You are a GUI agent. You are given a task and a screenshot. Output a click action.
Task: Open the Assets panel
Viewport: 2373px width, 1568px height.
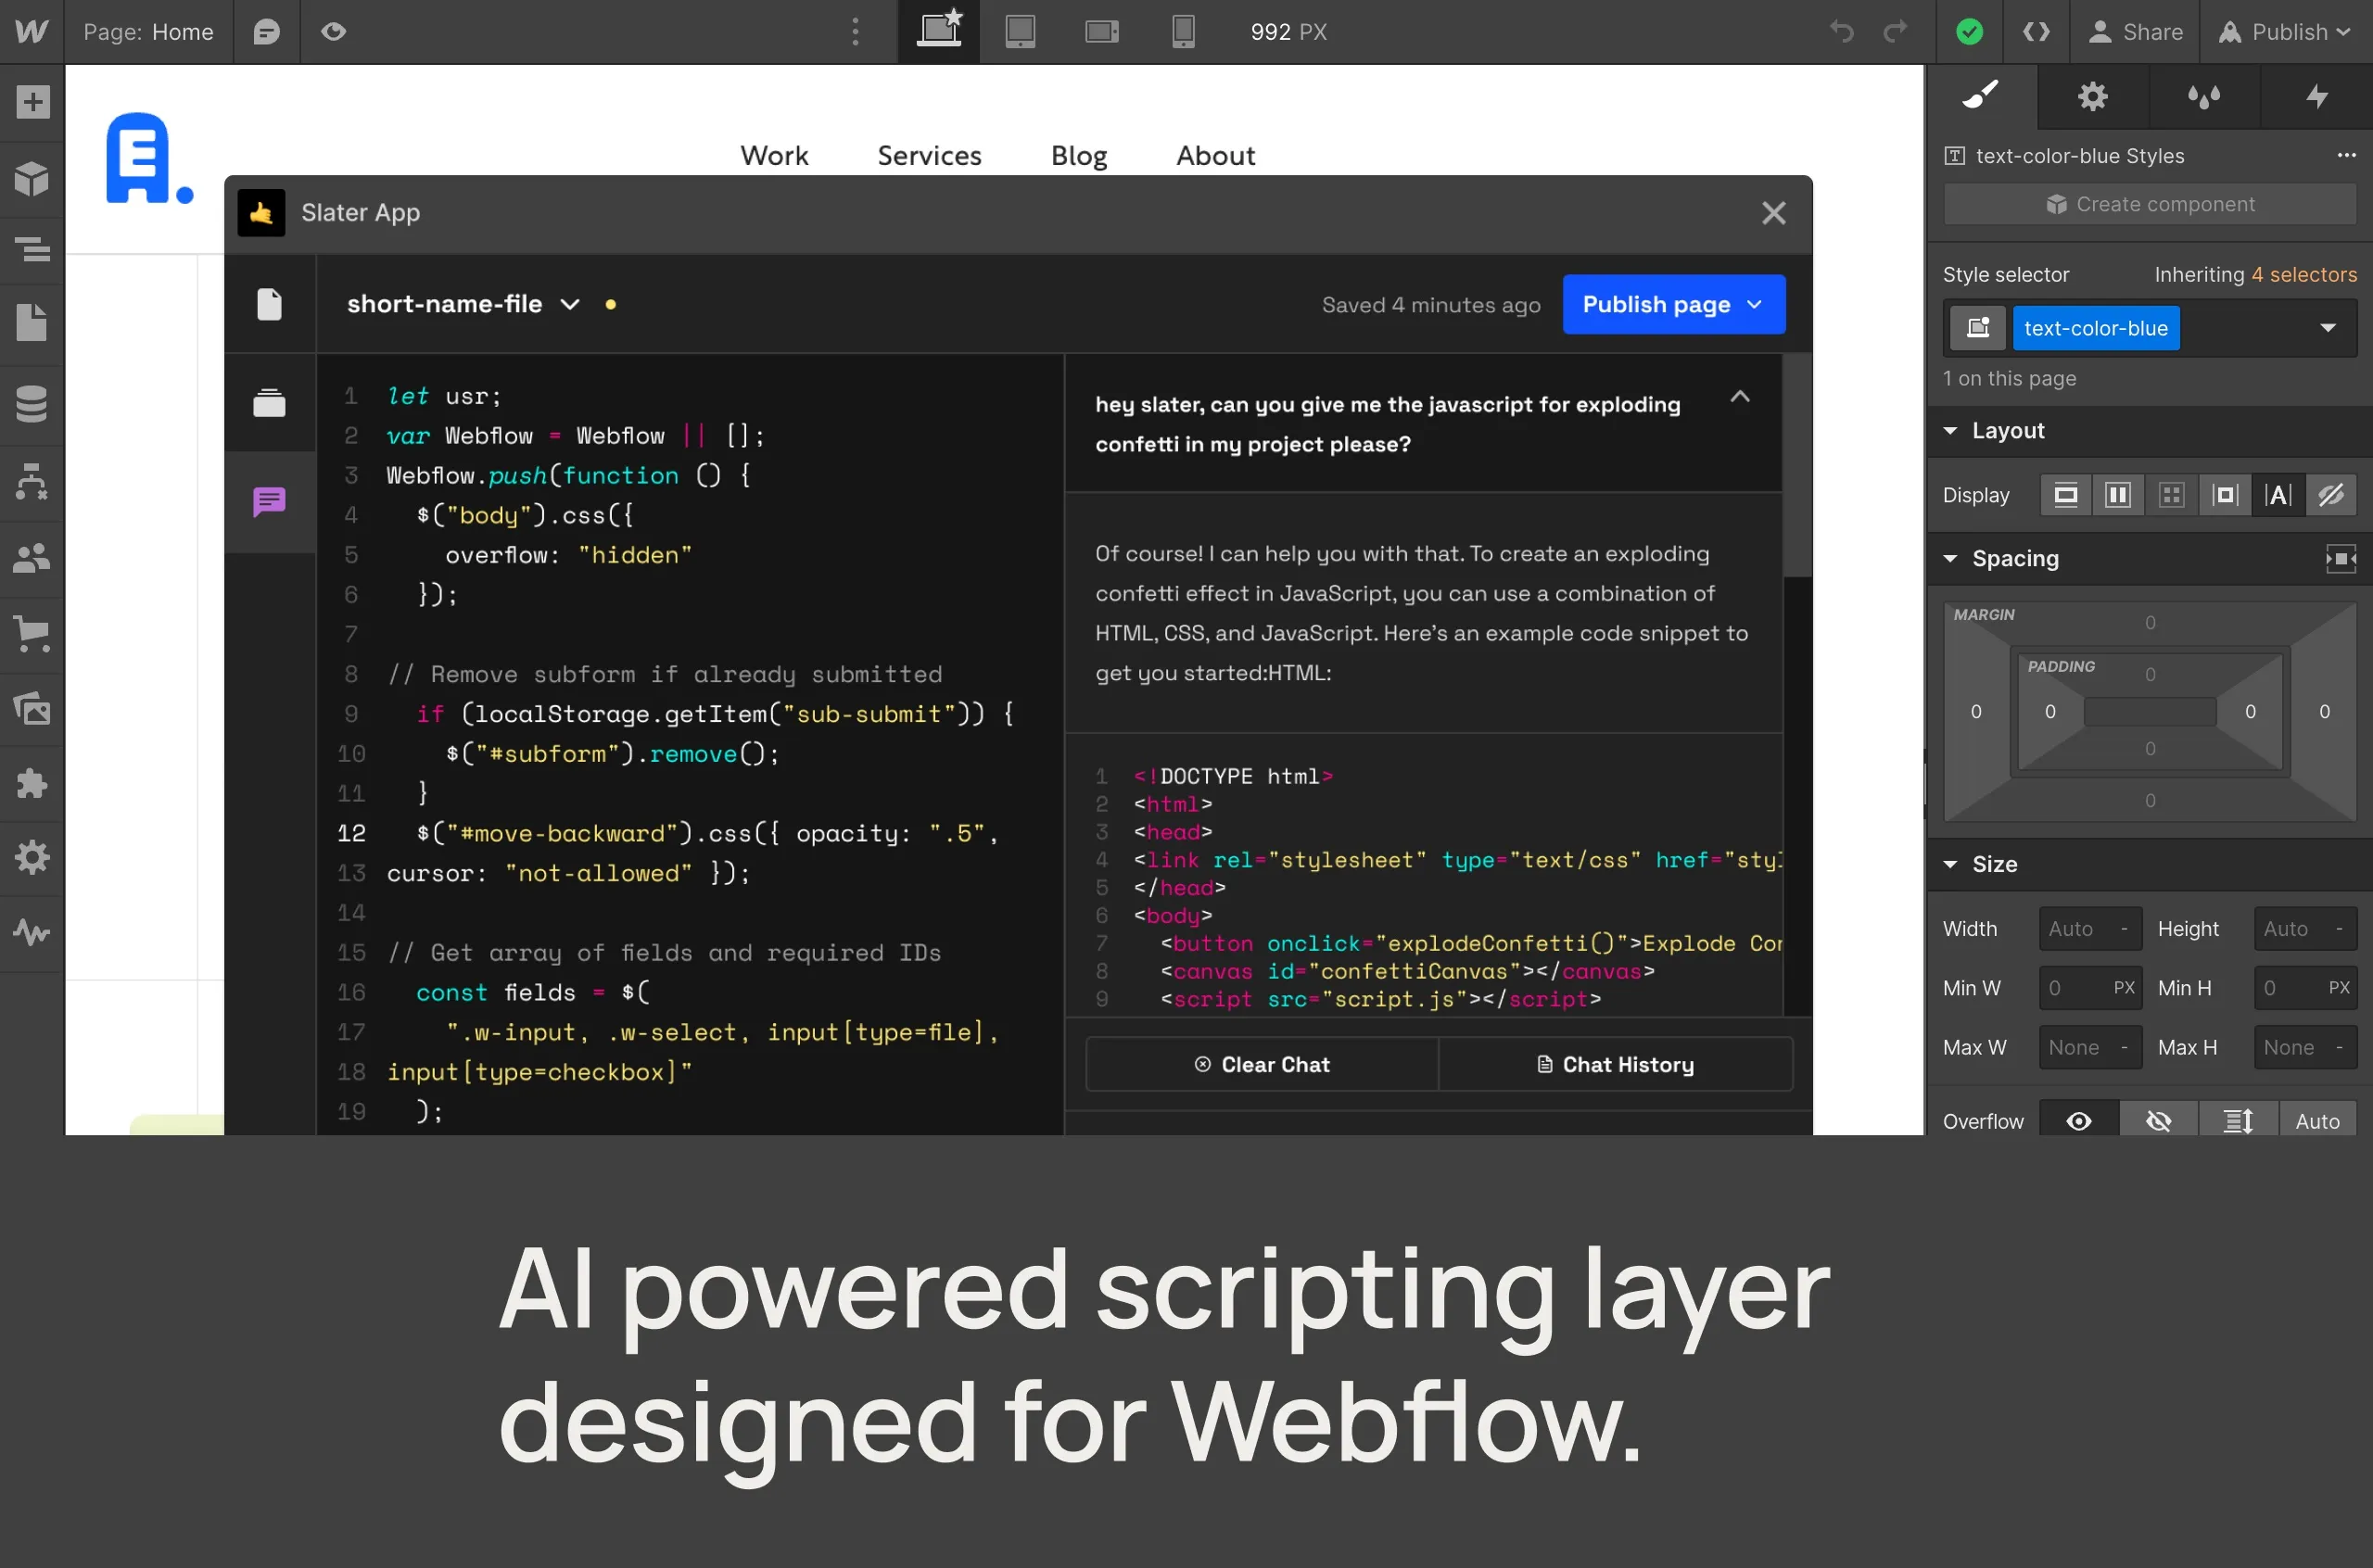33,710
